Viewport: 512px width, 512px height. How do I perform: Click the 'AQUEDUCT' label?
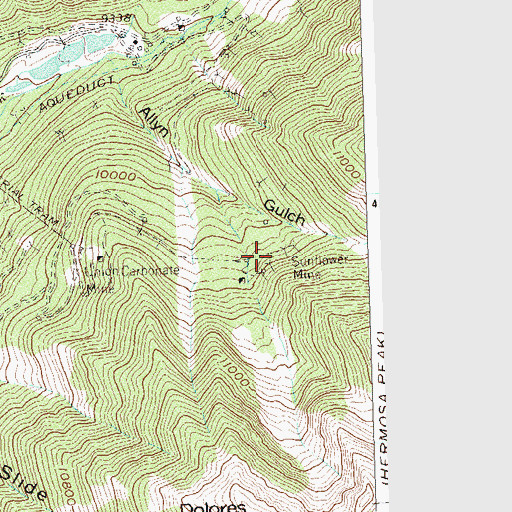(77, 94)
